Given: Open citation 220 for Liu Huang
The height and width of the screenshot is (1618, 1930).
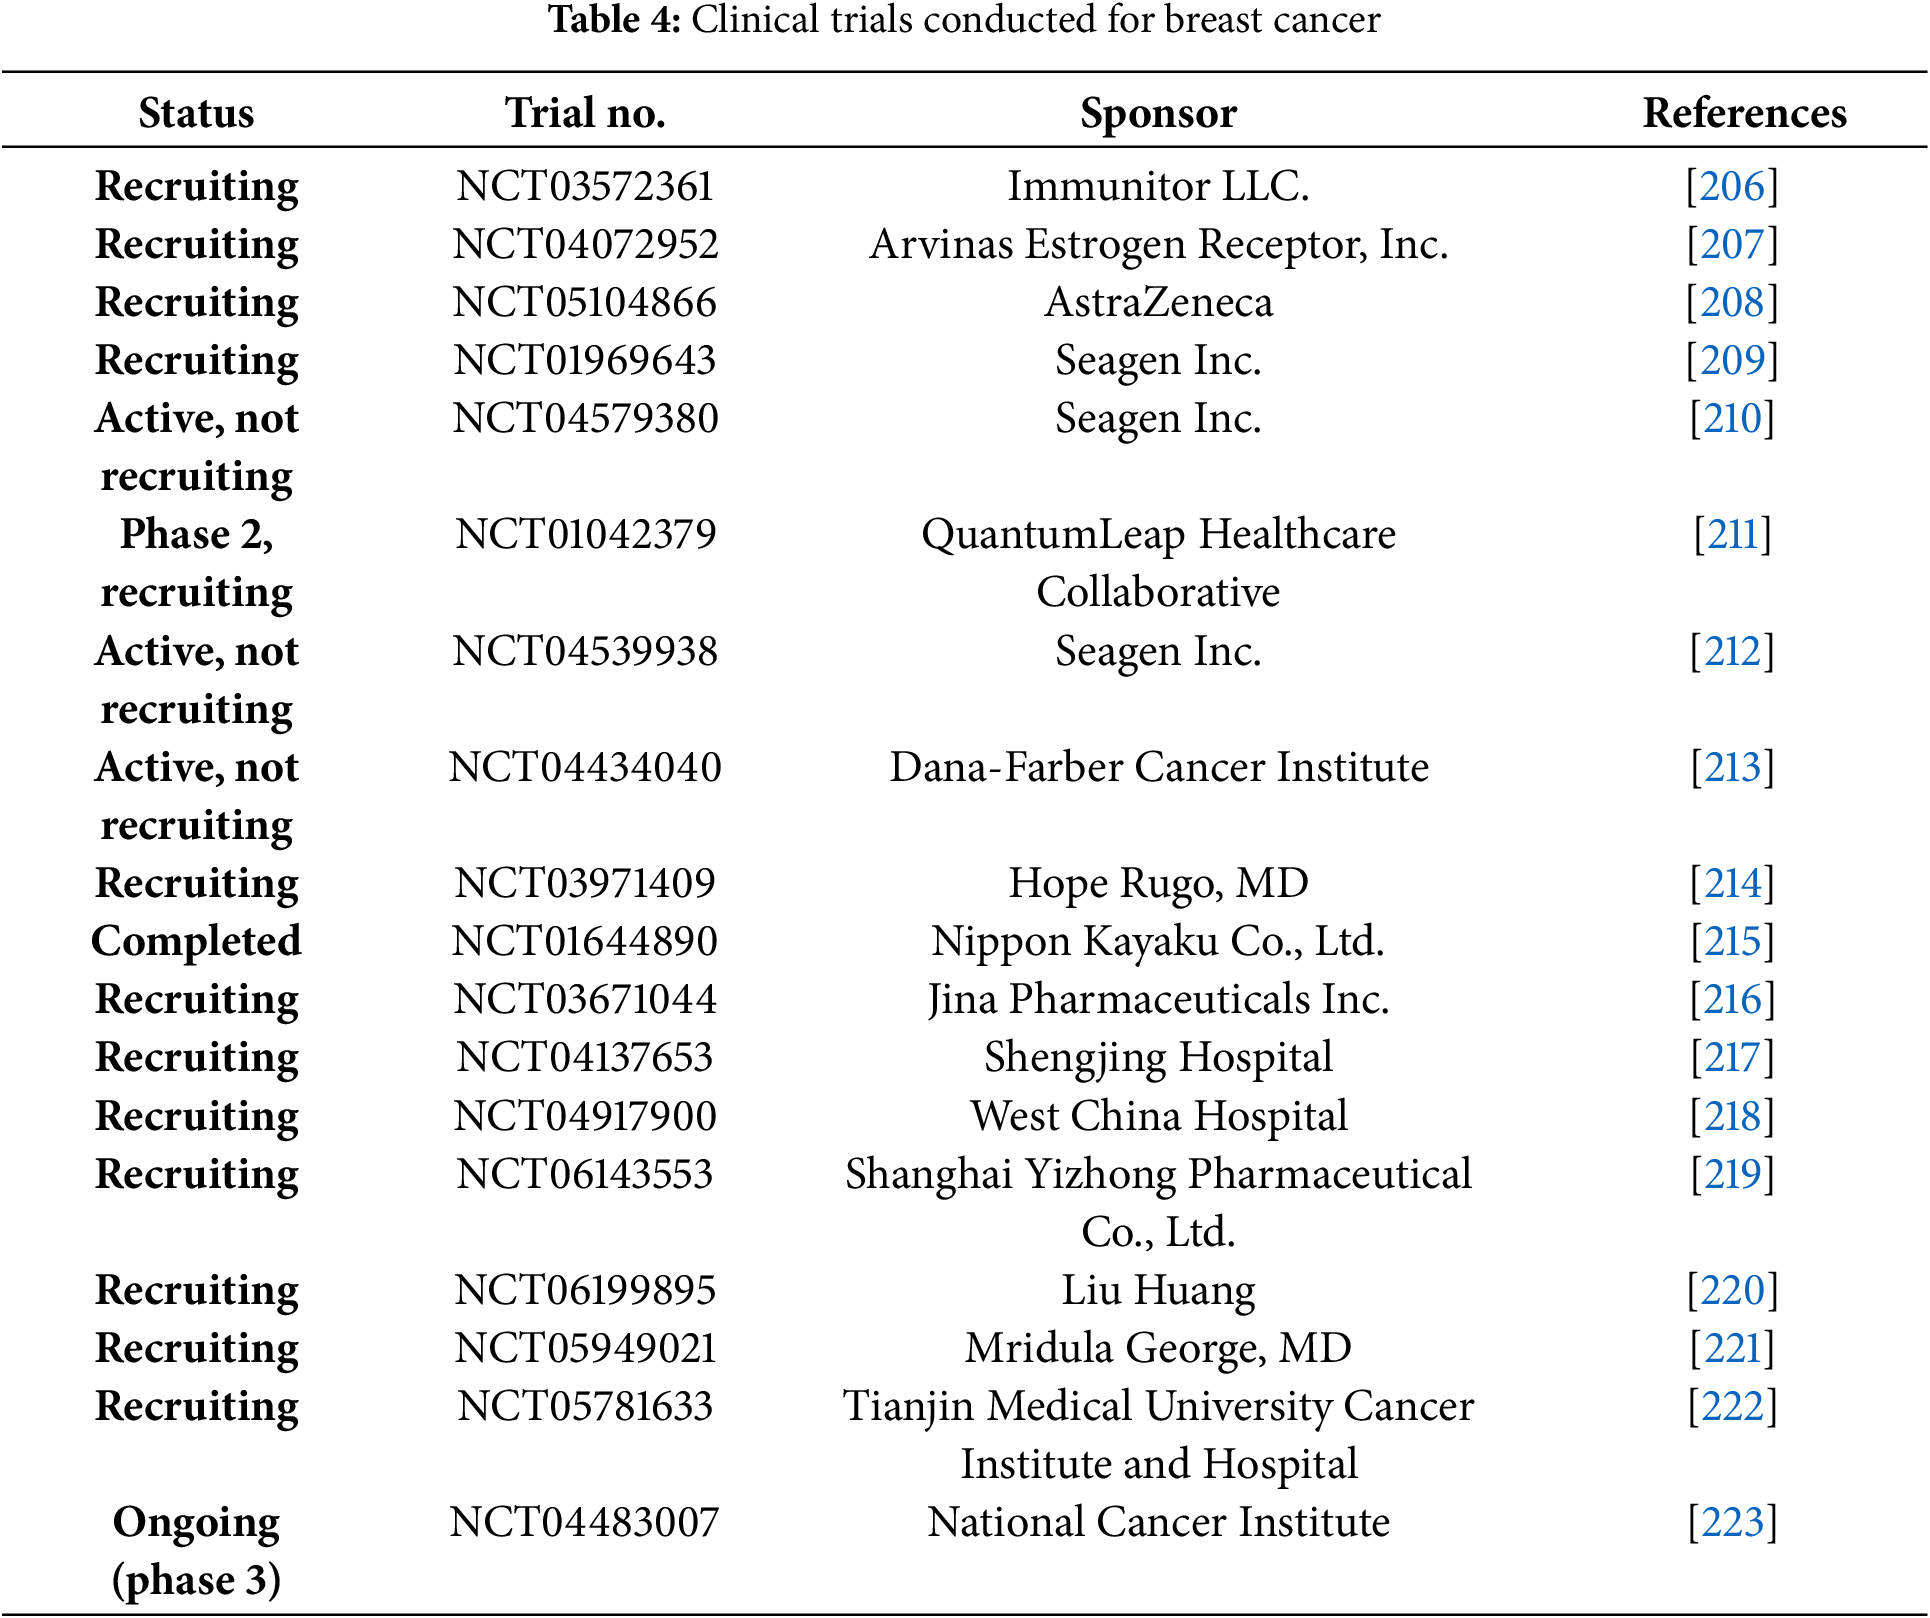Looking at the screenshot, I should (1732, 1291).
